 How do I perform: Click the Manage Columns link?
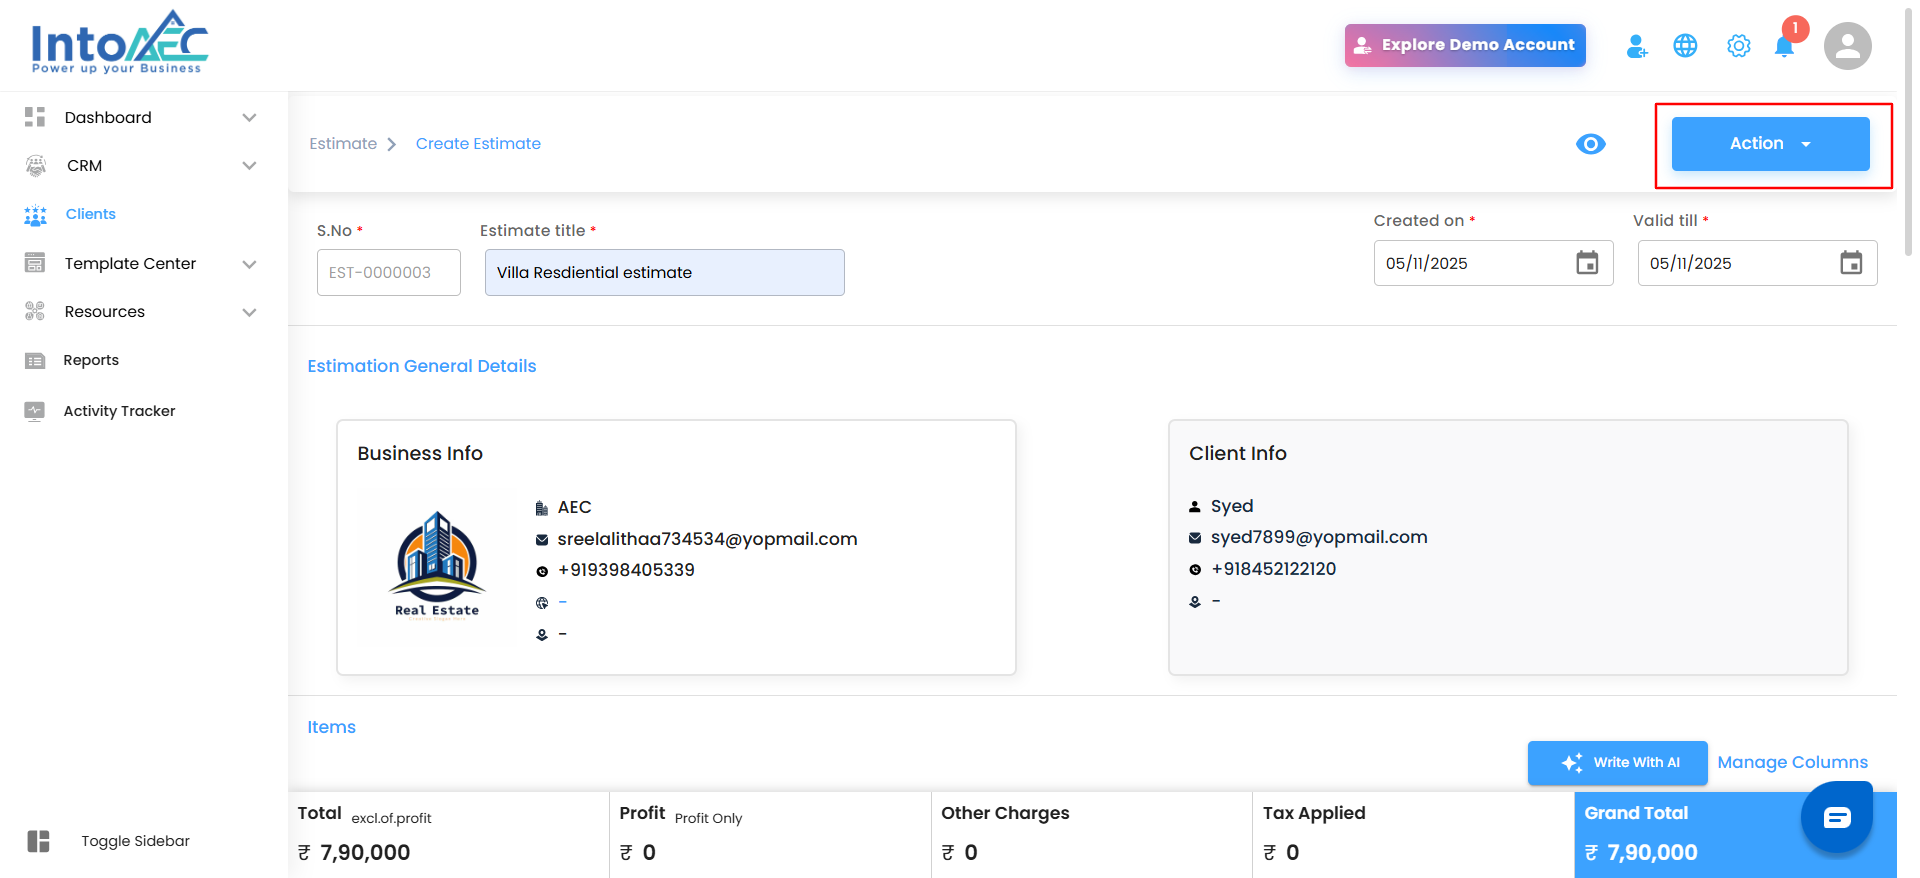pos(1792,762)
